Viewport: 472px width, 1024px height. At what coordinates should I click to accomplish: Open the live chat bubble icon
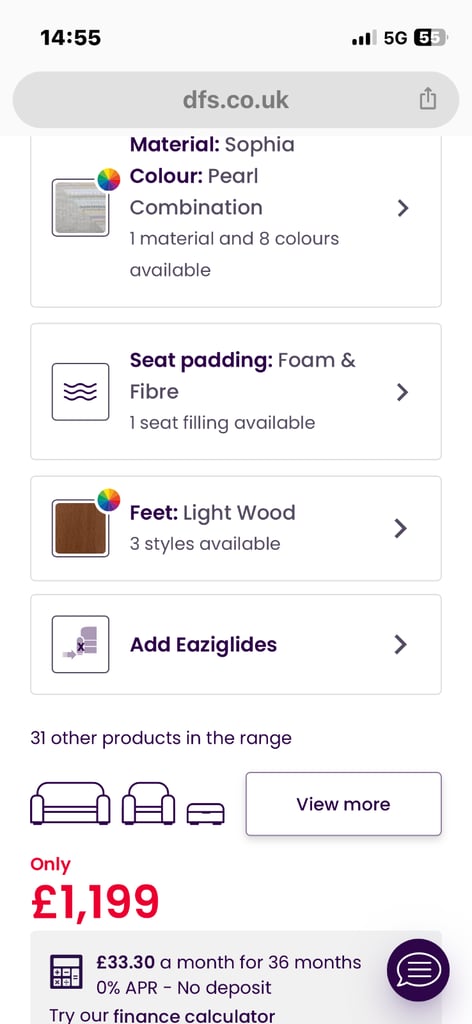click(418, 970)
